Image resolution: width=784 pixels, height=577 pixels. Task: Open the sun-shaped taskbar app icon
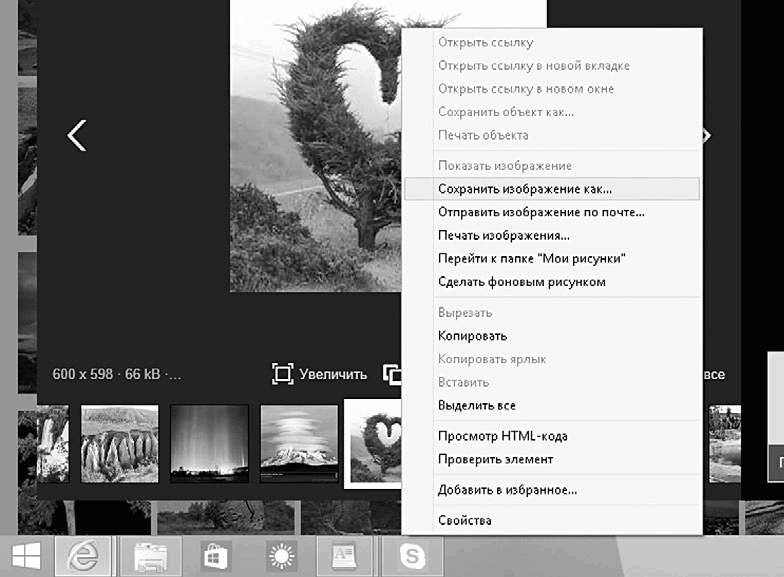pyautogui.click(x=282, y=556)
